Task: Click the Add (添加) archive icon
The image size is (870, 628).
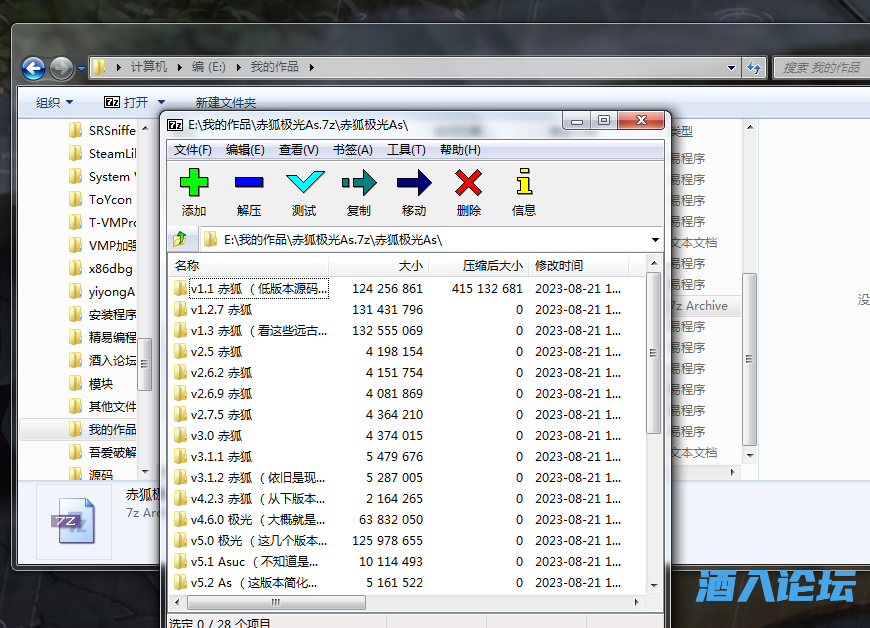Action: pos(194,185)
